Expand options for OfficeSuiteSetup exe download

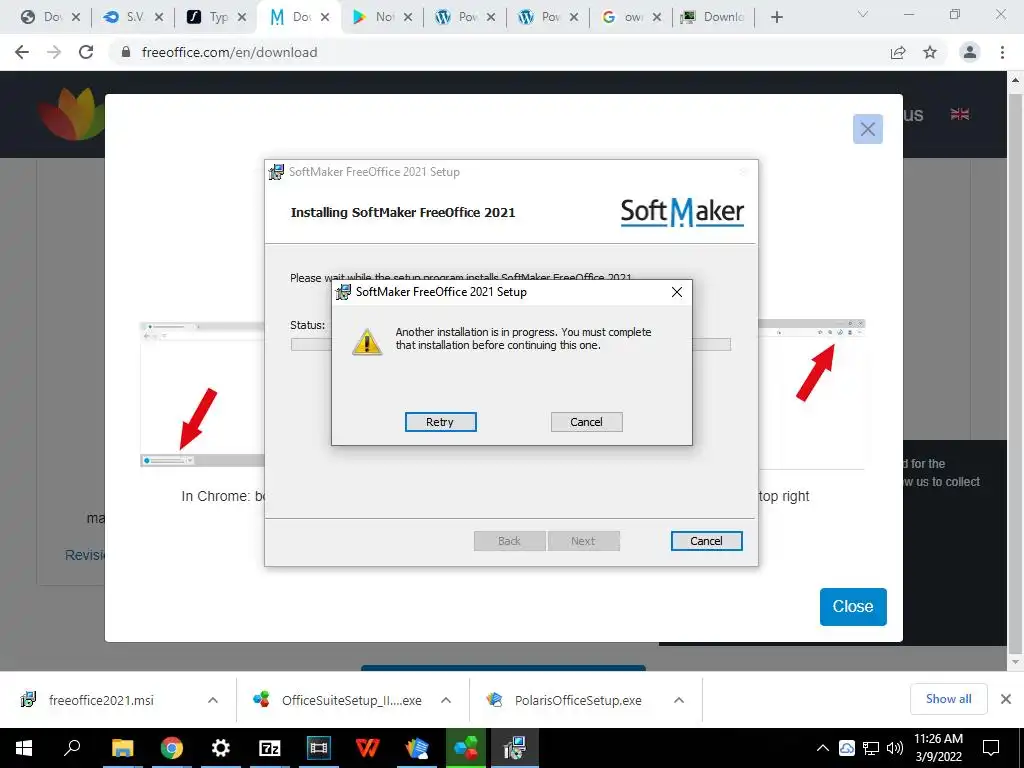[446, 700]
